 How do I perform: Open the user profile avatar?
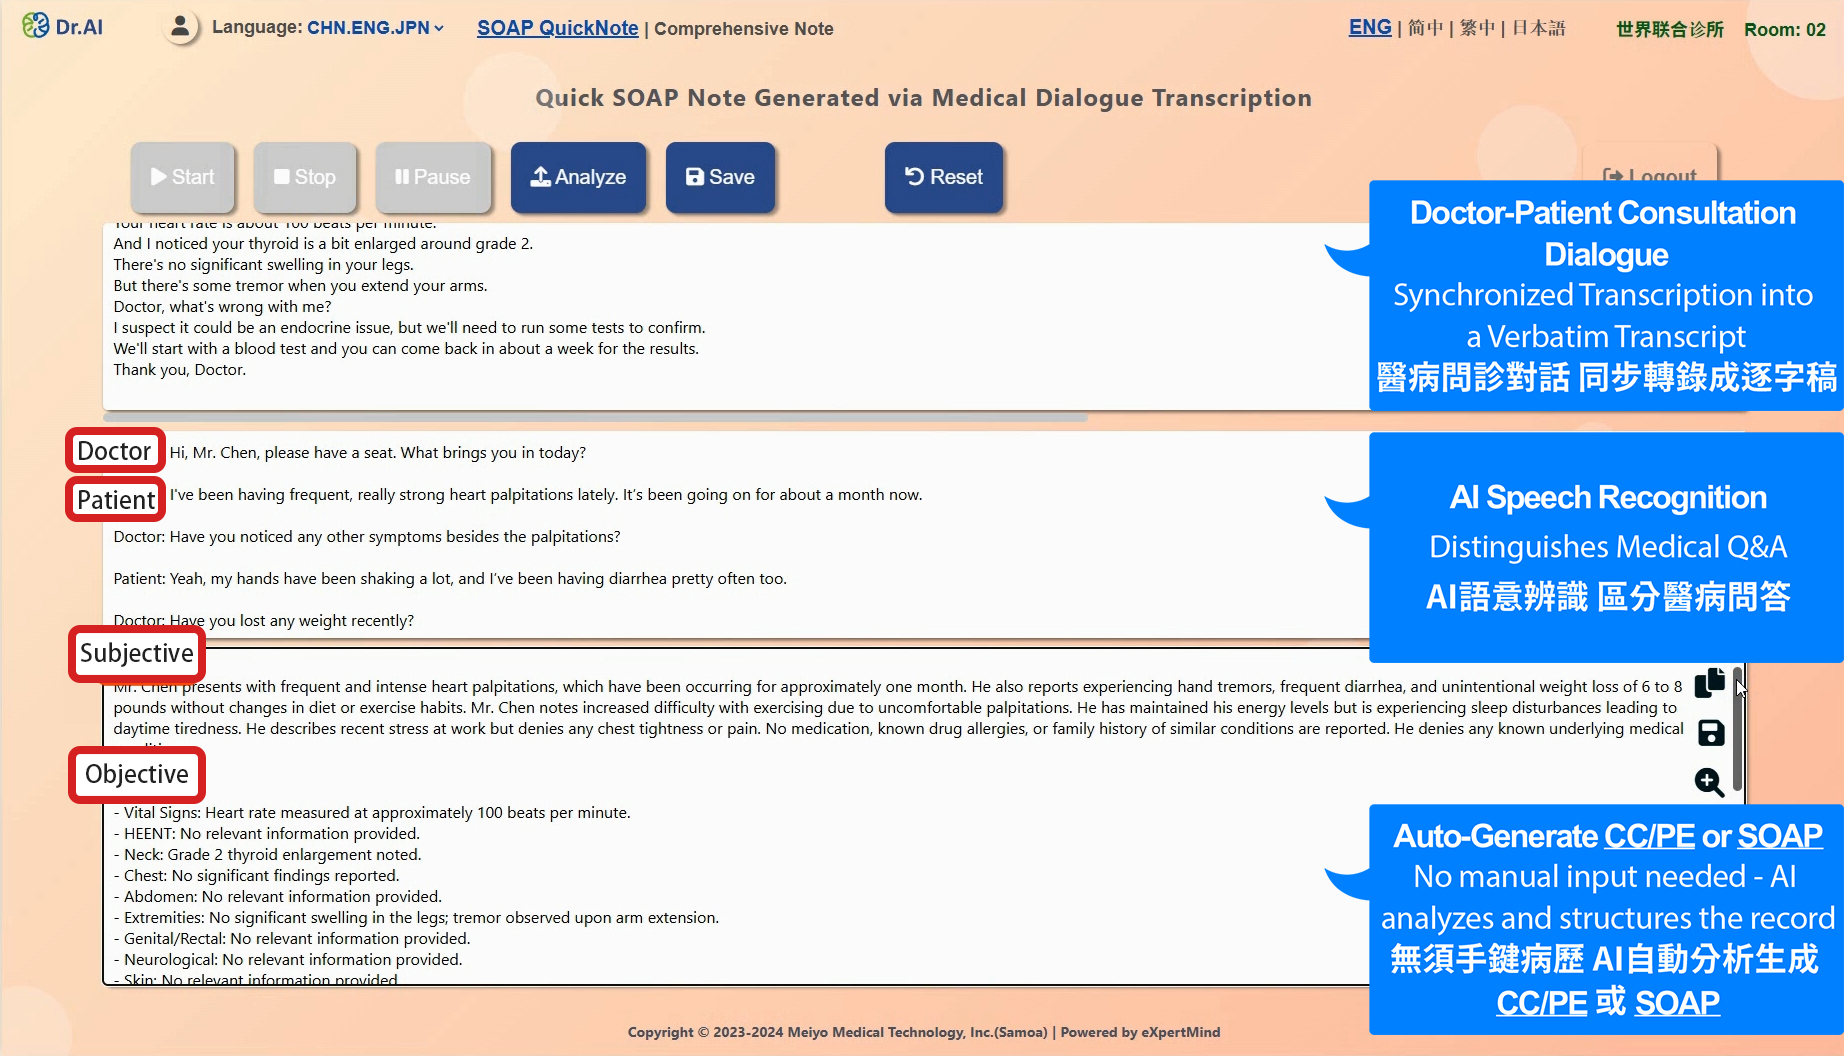pyautogui.click(x=180, y=27)
